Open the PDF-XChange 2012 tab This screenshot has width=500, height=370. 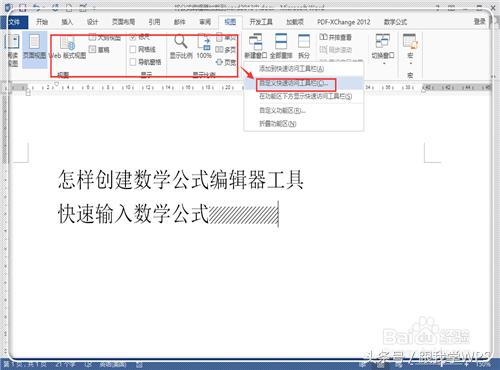(x=344, y=22)
